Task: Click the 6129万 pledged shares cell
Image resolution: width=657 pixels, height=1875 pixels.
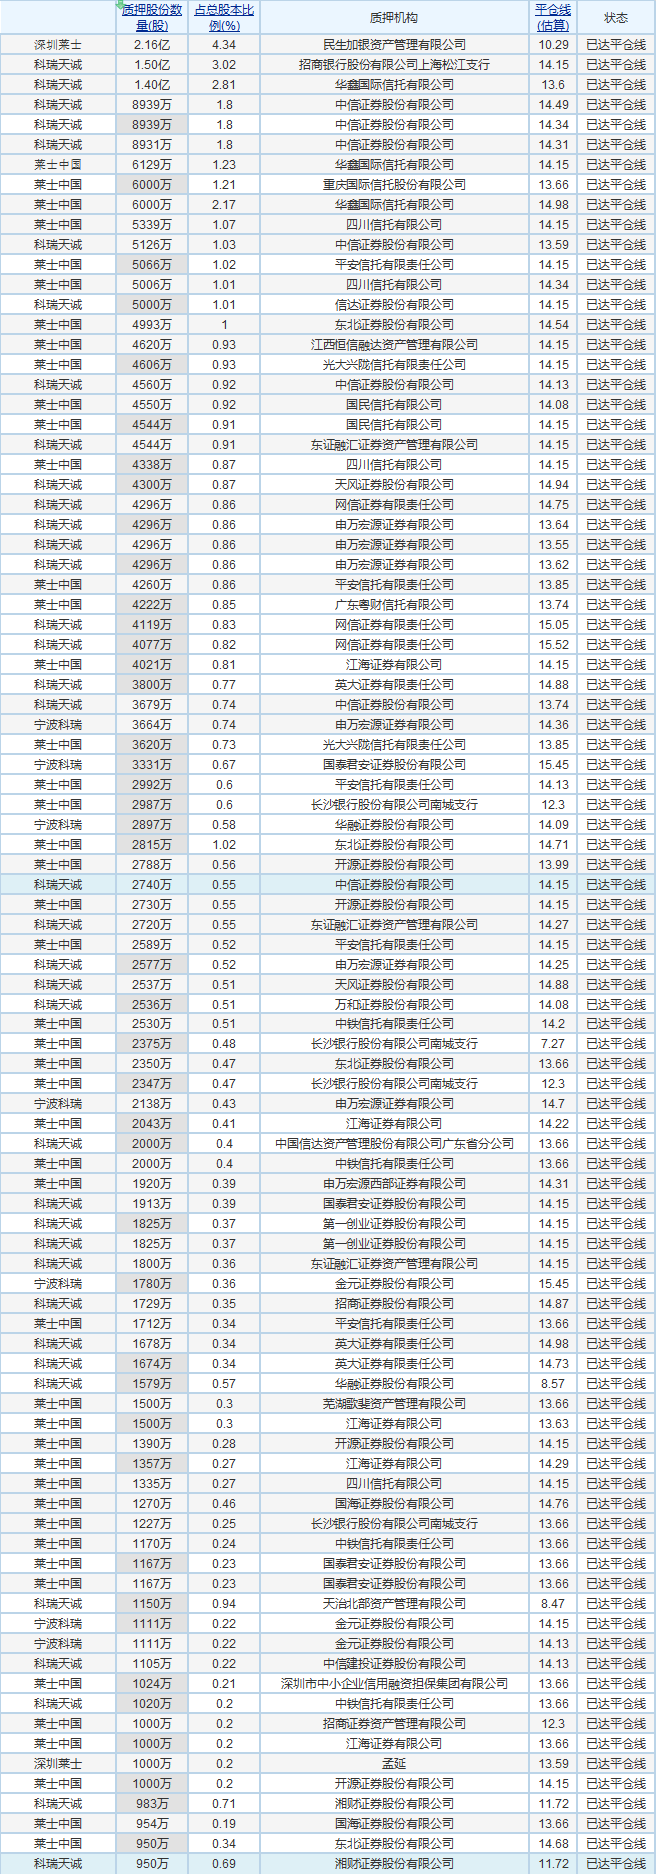Action: (x=152, y=165)
